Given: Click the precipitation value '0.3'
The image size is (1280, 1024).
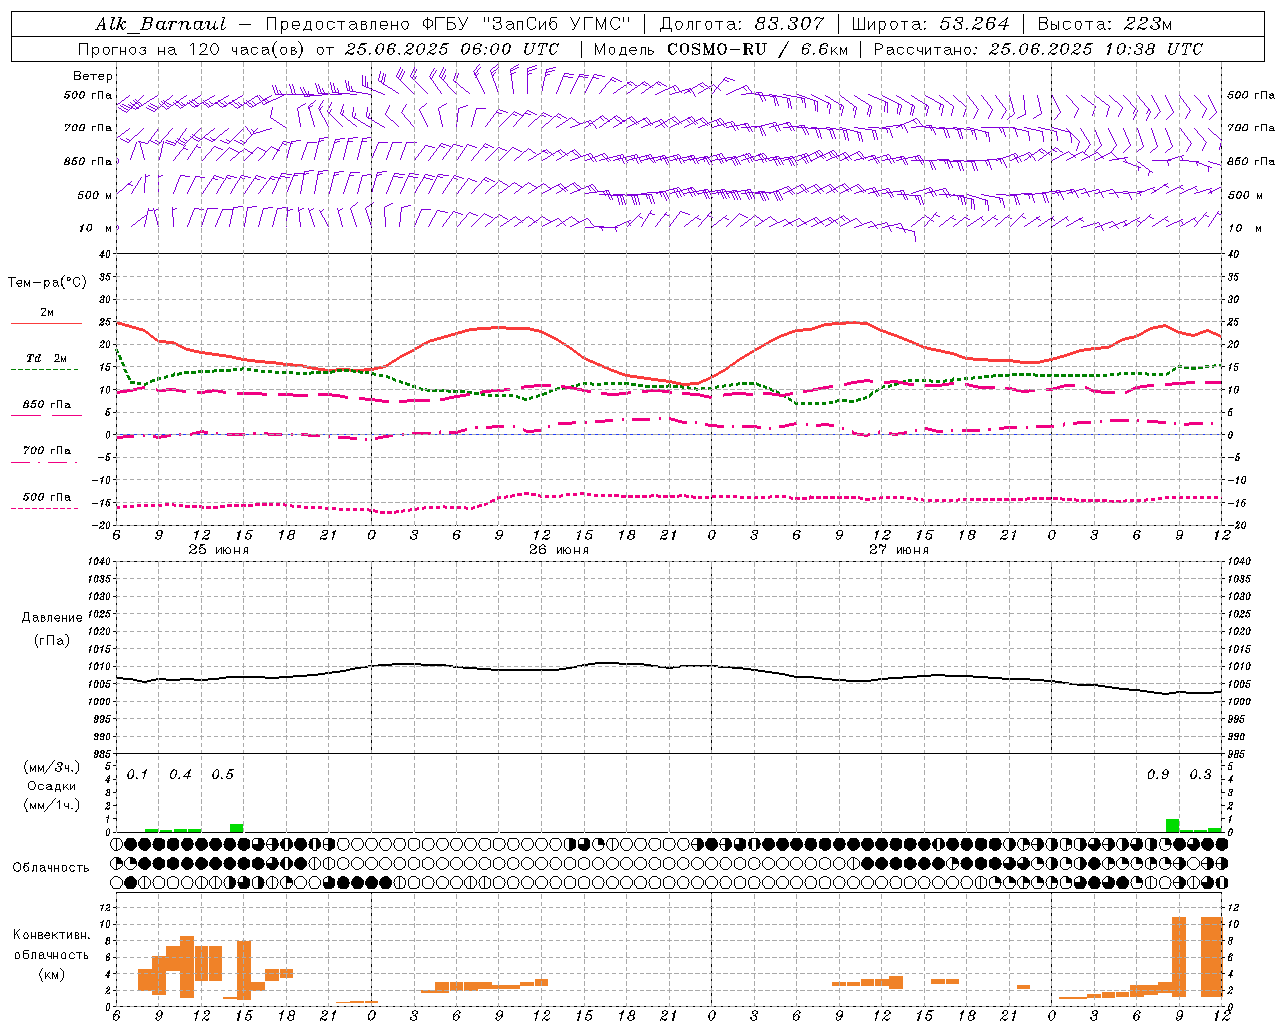Looking at the screenshot, I should click(x=1200, y=775).
